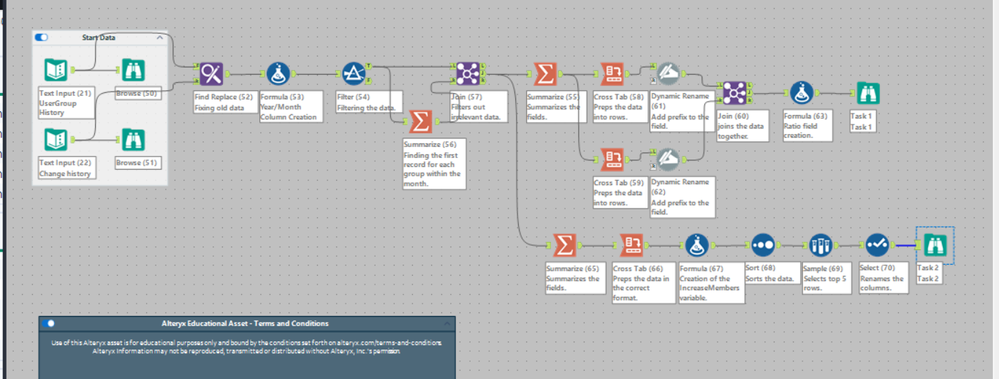
Task: Toggle the Start Data container switch
Action: click(x=41, y=38)
